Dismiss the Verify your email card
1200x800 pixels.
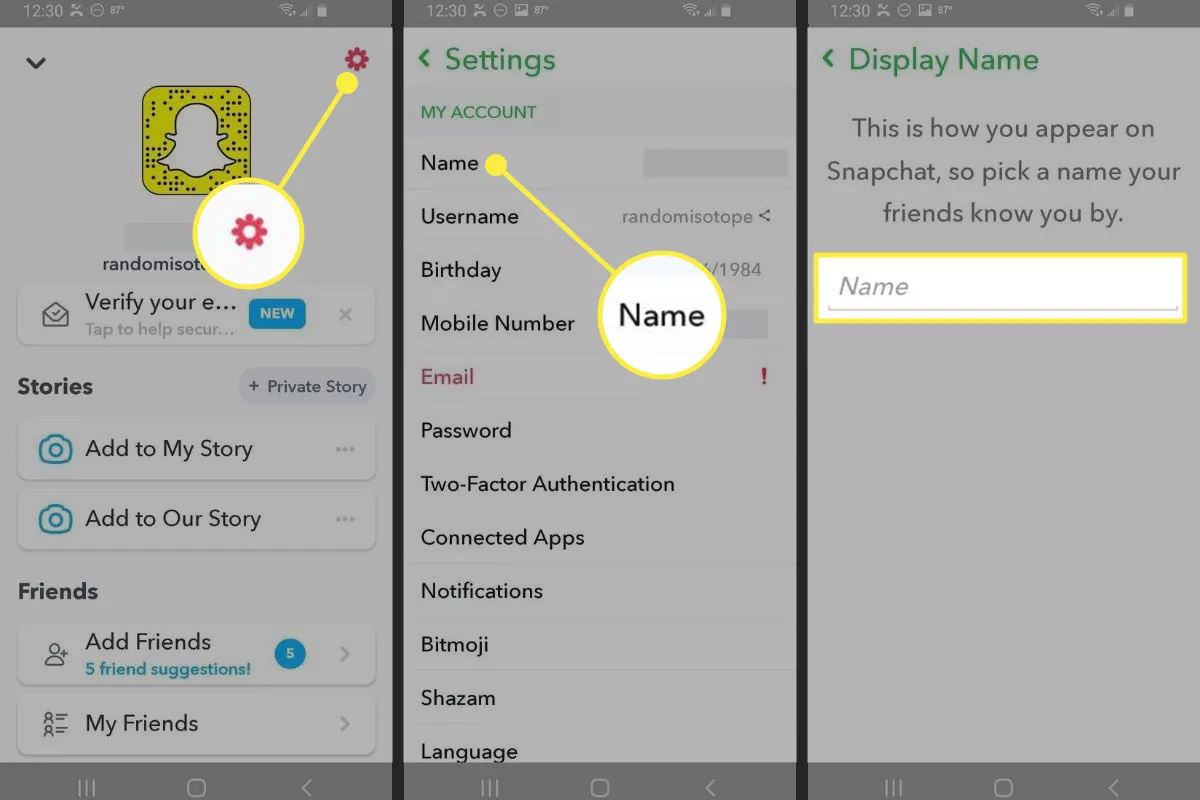pos(345,315)
